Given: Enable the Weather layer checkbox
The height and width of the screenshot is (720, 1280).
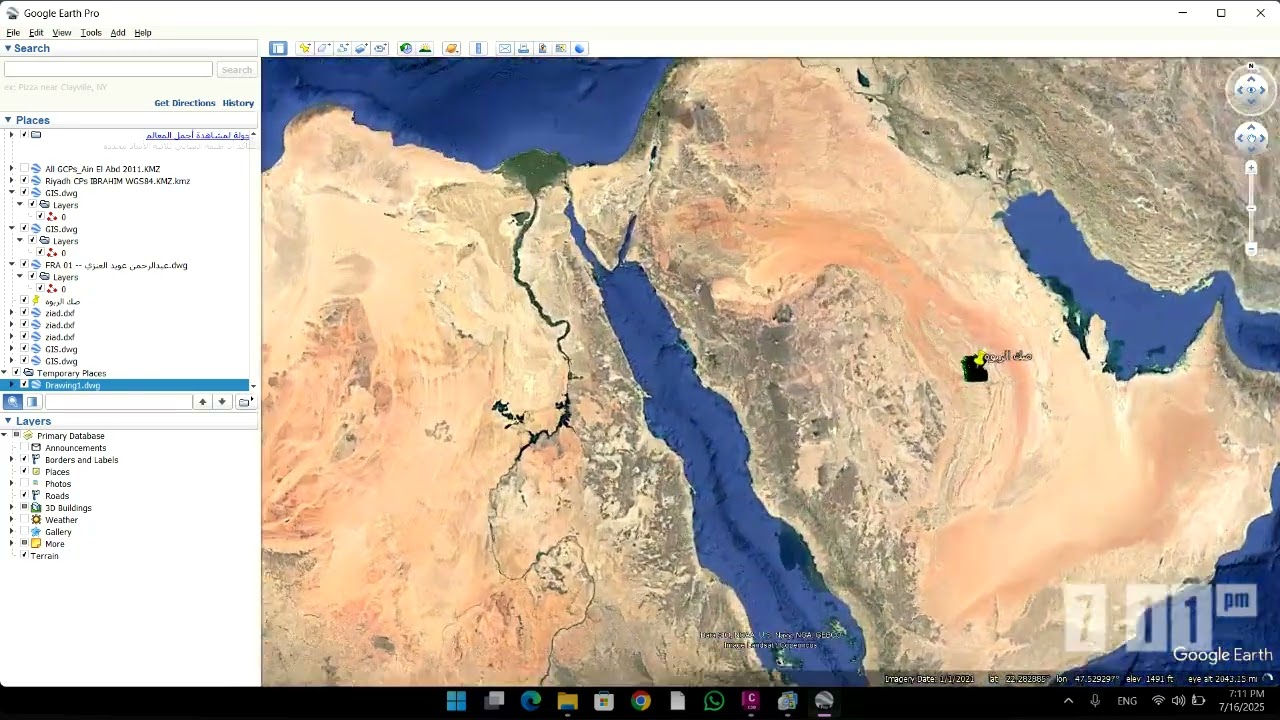Looking at the screenshot, I should (24, 520).
